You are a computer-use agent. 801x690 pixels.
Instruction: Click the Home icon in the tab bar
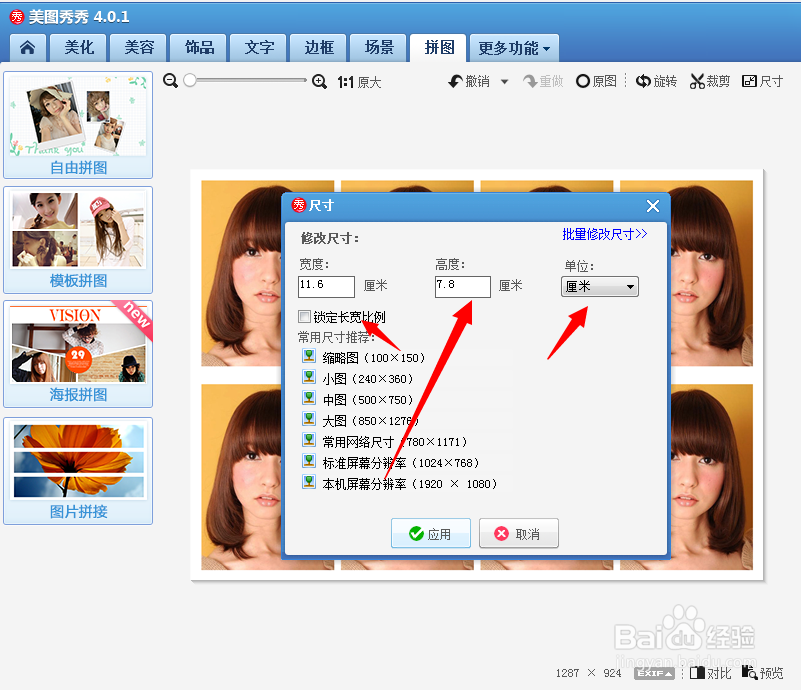[x=26, y=47]
